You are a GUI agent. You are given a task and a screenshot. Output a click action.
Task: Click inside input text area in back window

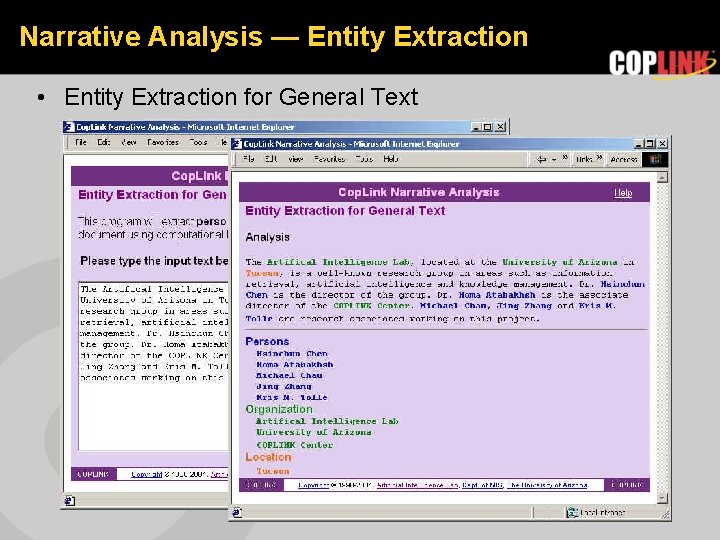coord(154,366)
